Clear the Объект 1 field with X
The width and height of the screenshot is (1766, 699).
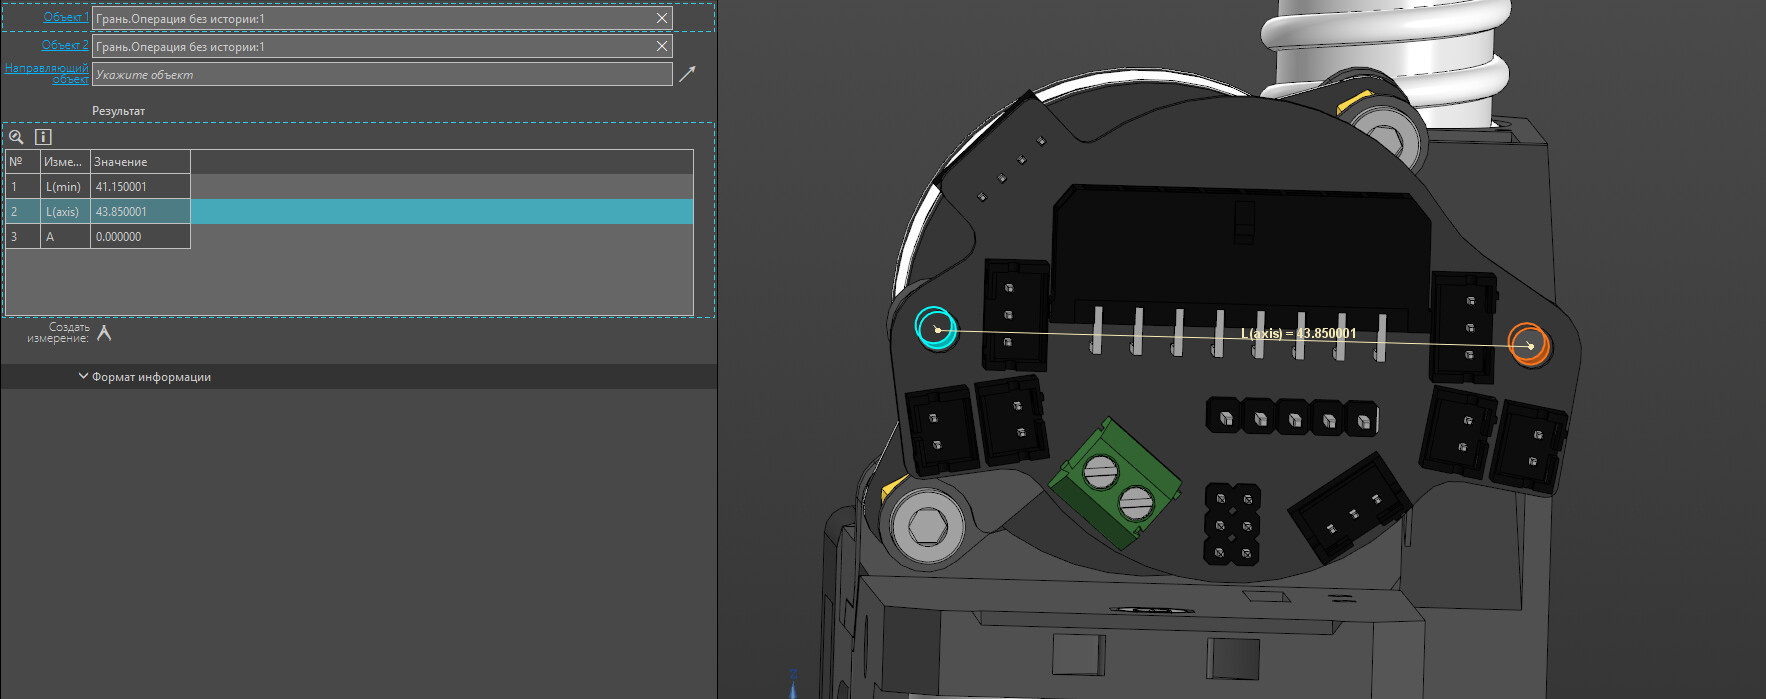[662, 18]
